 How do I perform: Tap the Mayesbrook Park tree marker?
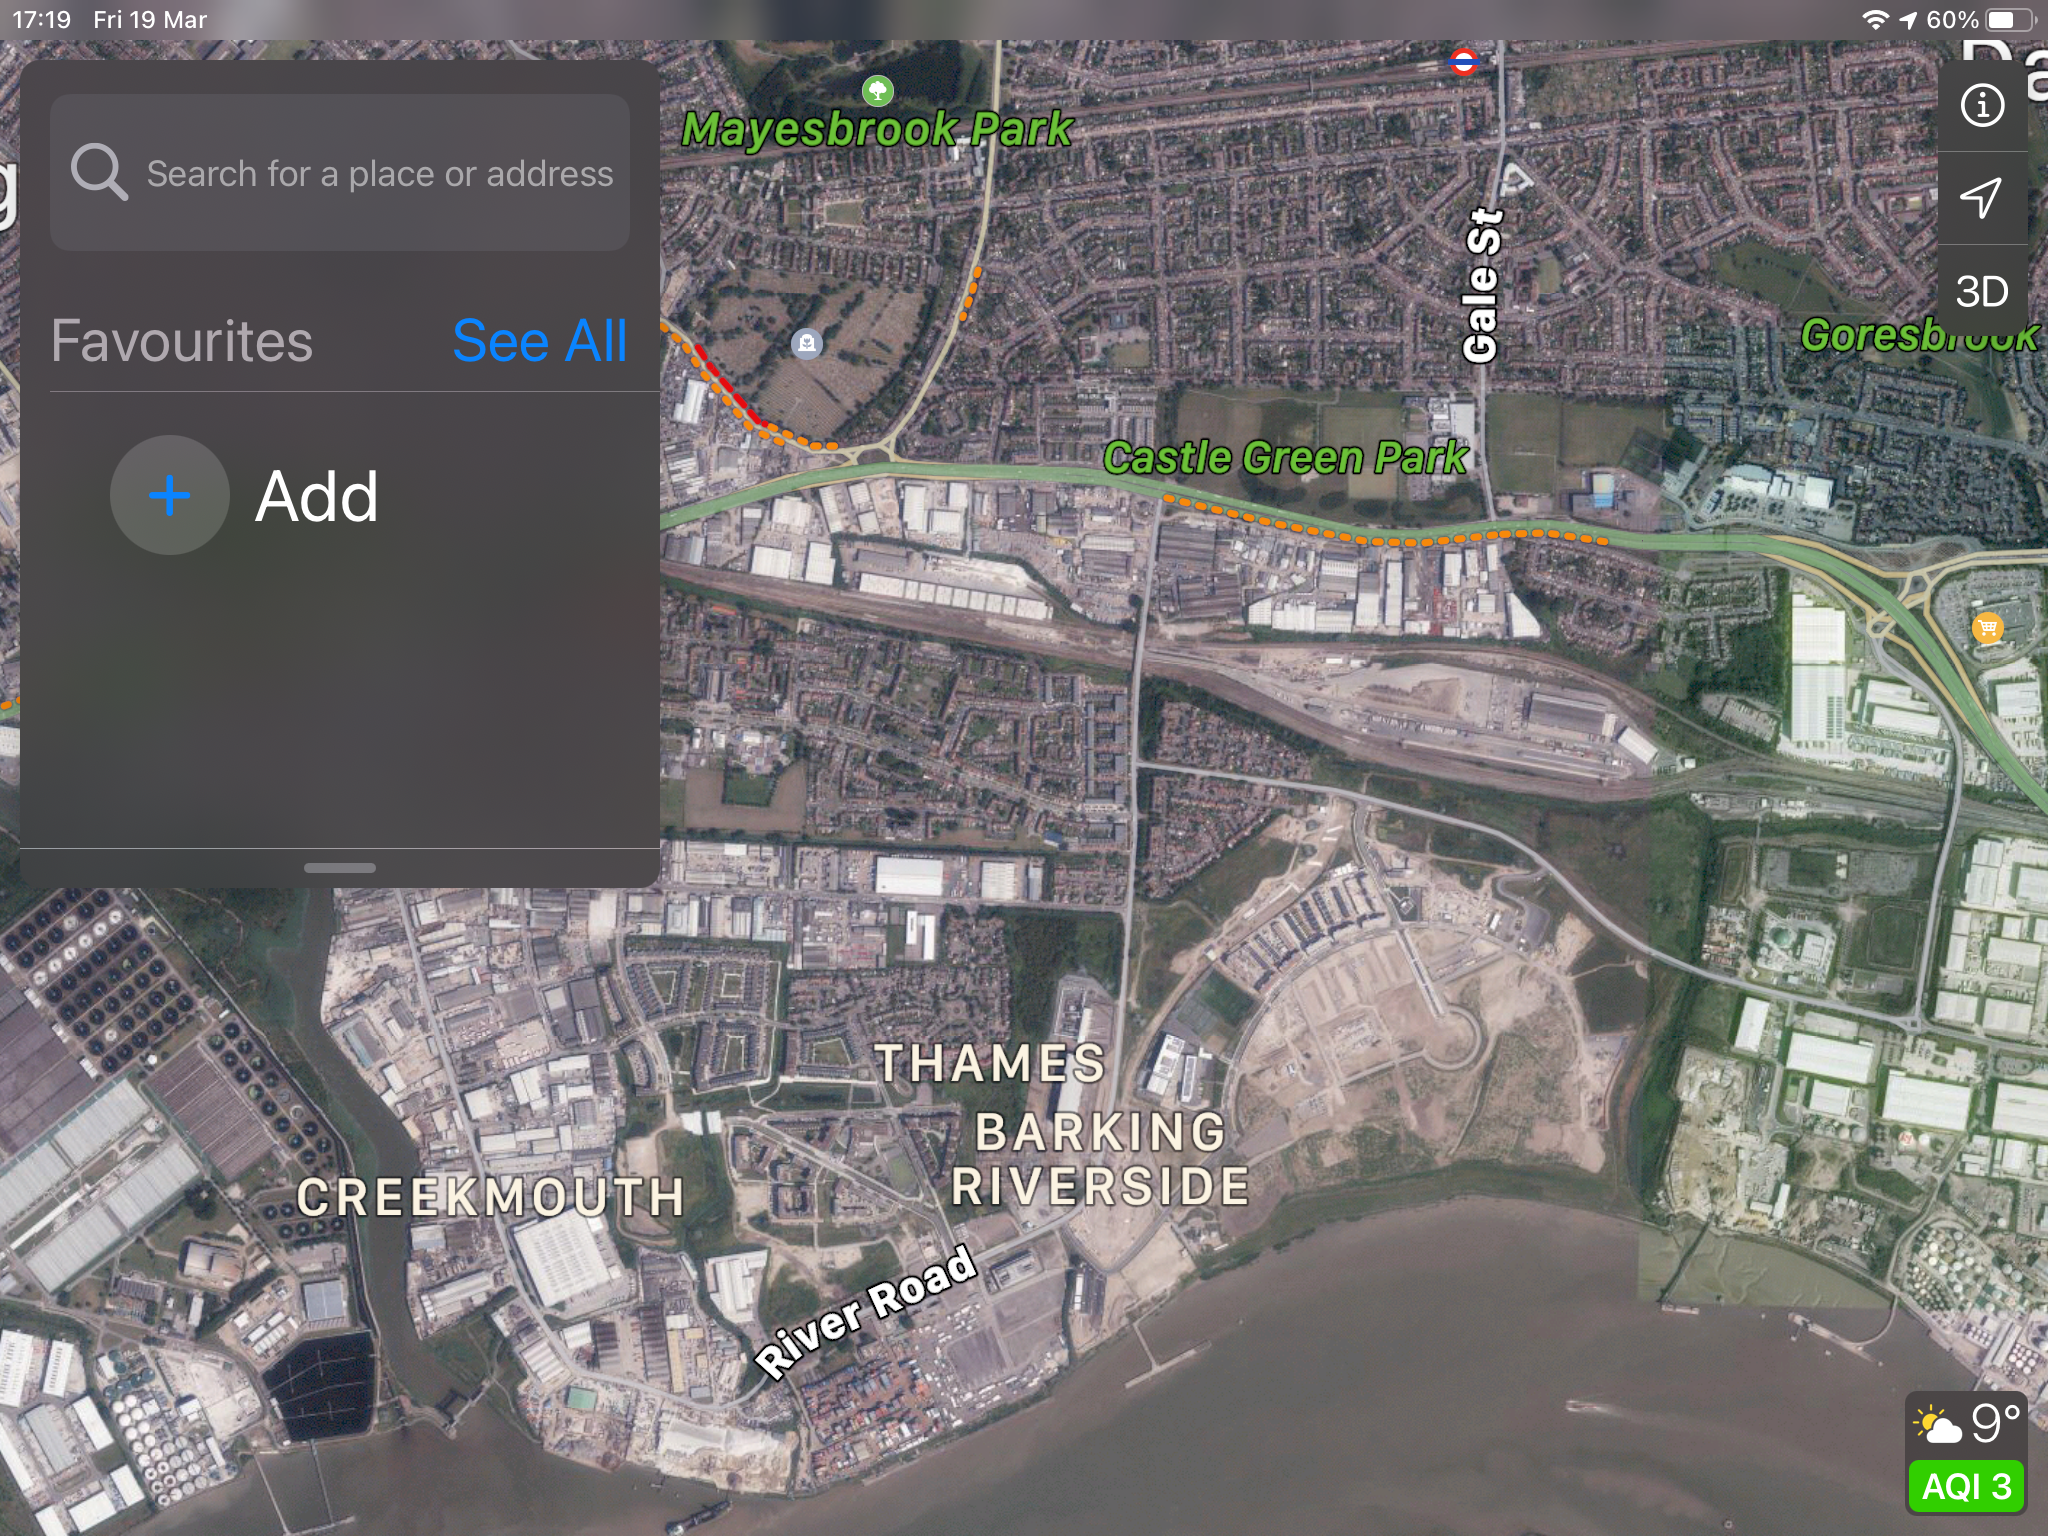pyautogui.click(x=877, y=91)
